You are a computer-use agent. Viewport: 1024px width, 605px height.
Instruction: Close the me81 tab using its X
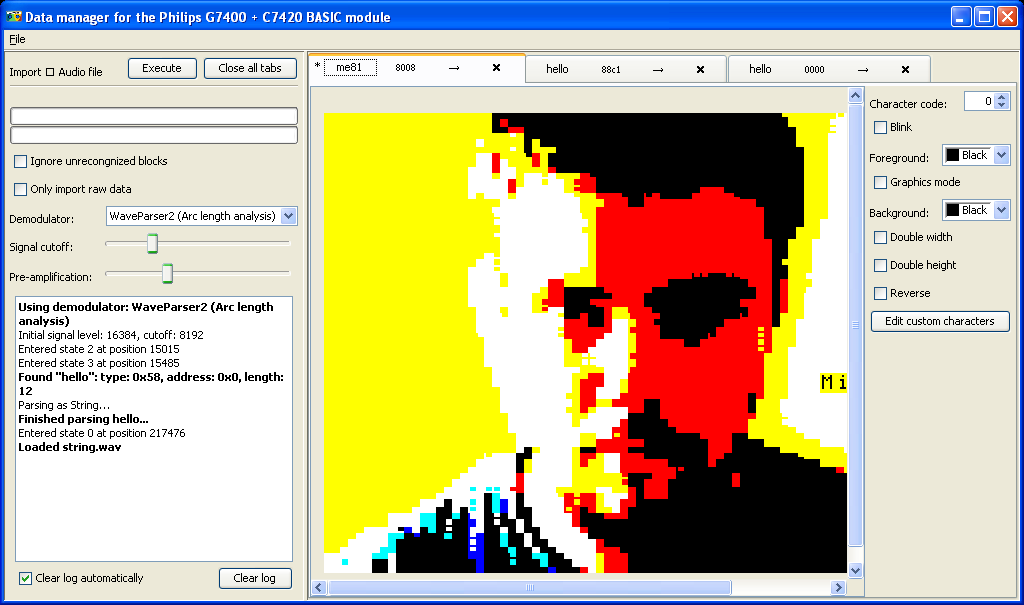coord(496,67)
